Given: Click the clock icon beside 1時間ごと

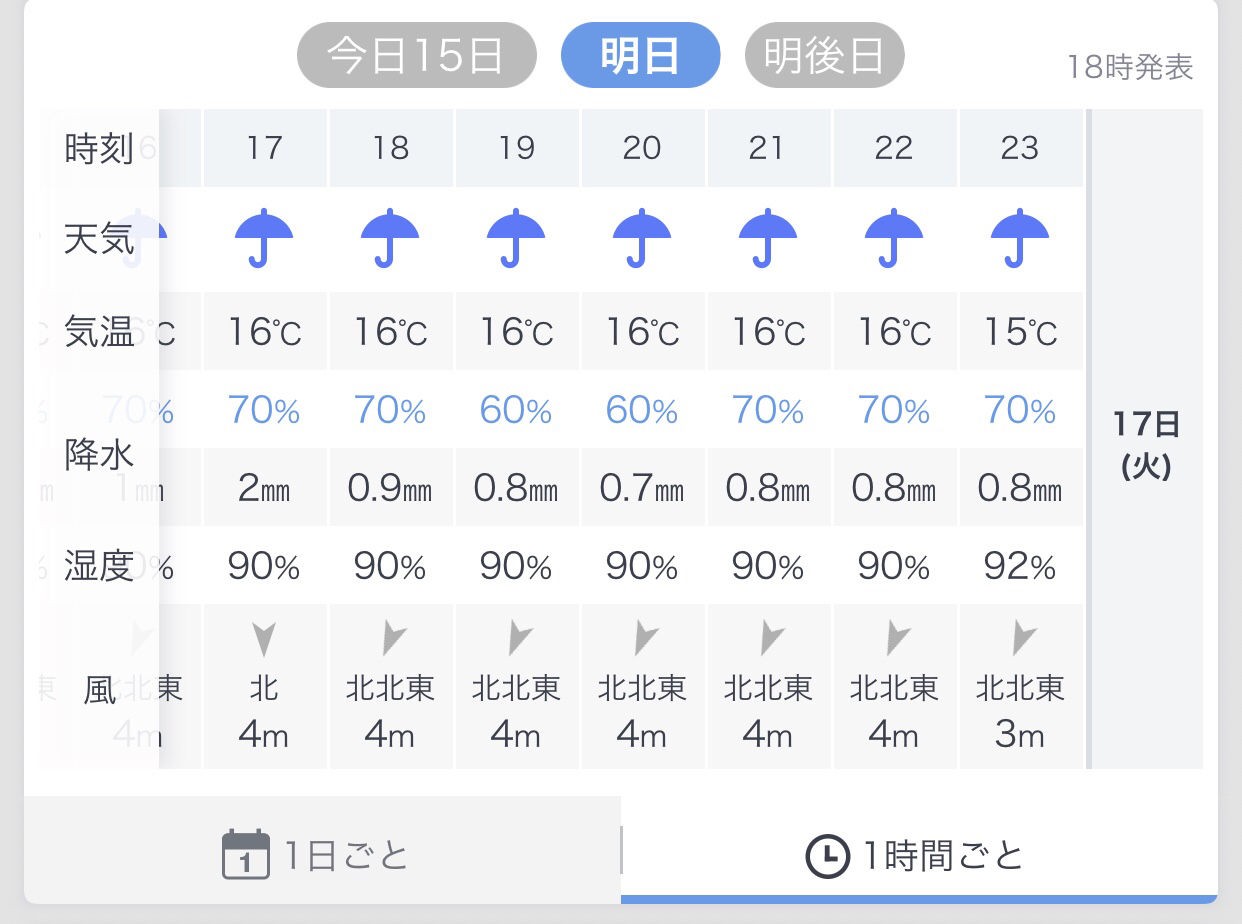Looking at the screenshot, I should click(x=827, y=856).
